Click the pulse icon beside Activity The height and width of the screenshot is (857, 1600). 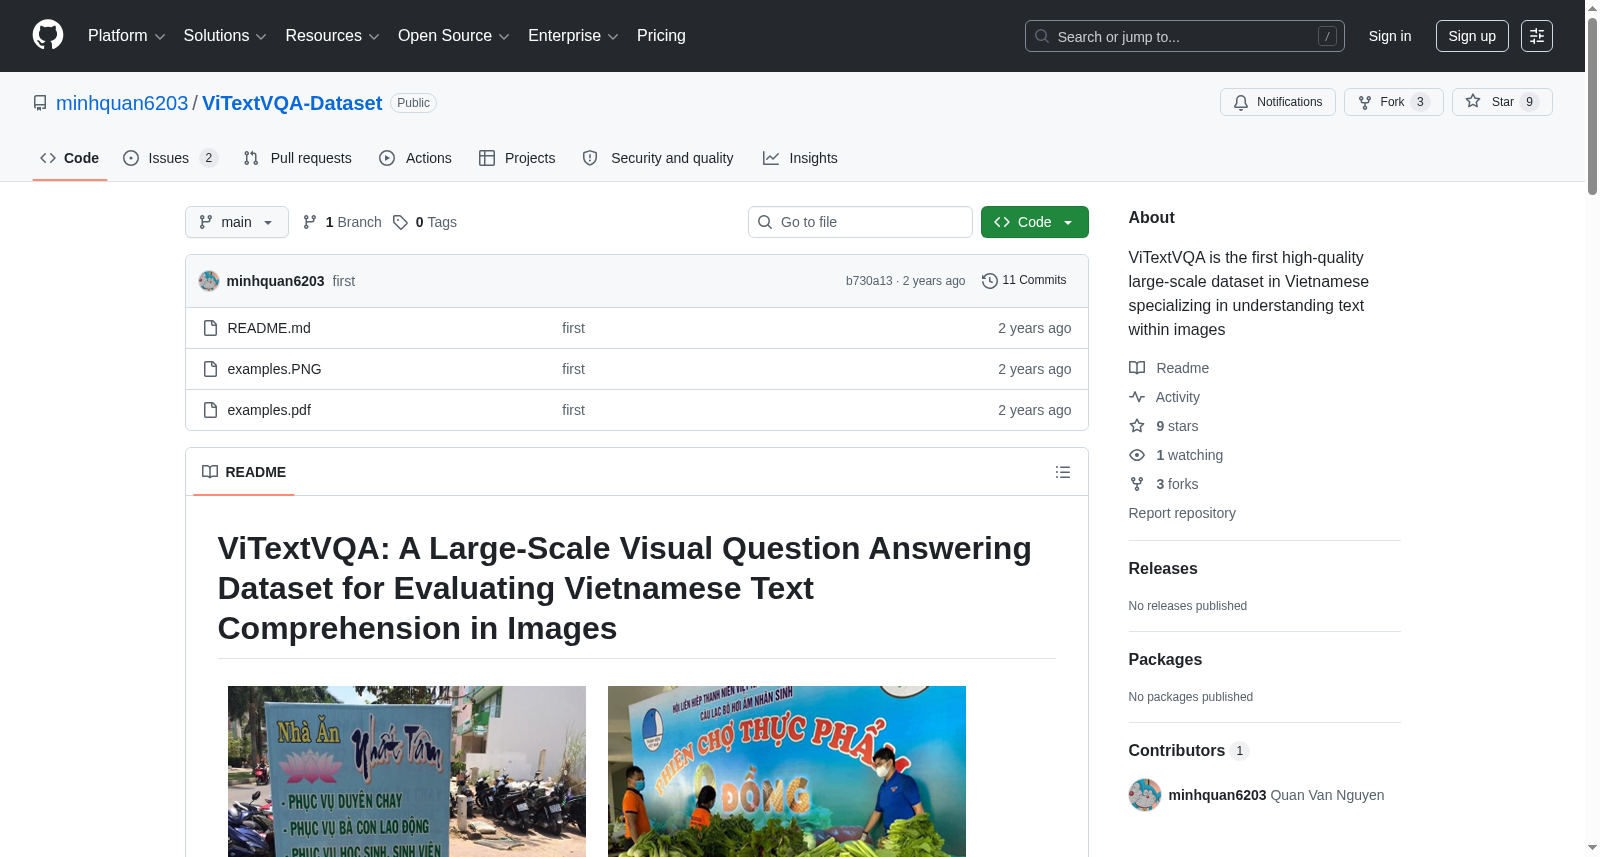1137,397
